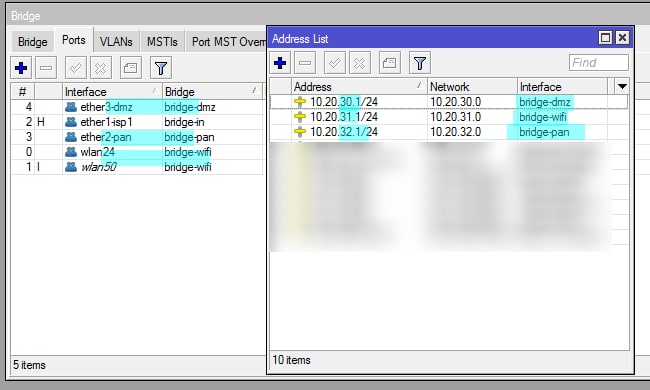Switch to the Ports tab
The image size is (650, 390).
click(x=74, y=40)
